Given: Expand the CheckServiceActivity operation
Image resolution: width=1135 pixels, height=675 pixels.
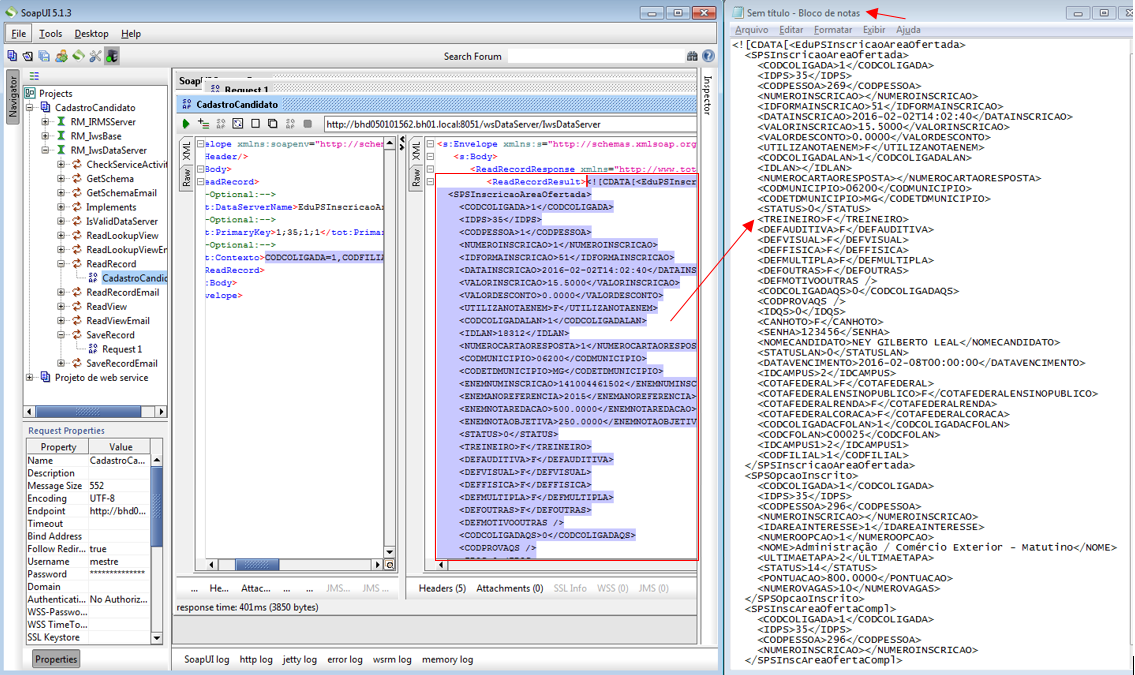Looking at the screenshot, I should click(61, 164).
